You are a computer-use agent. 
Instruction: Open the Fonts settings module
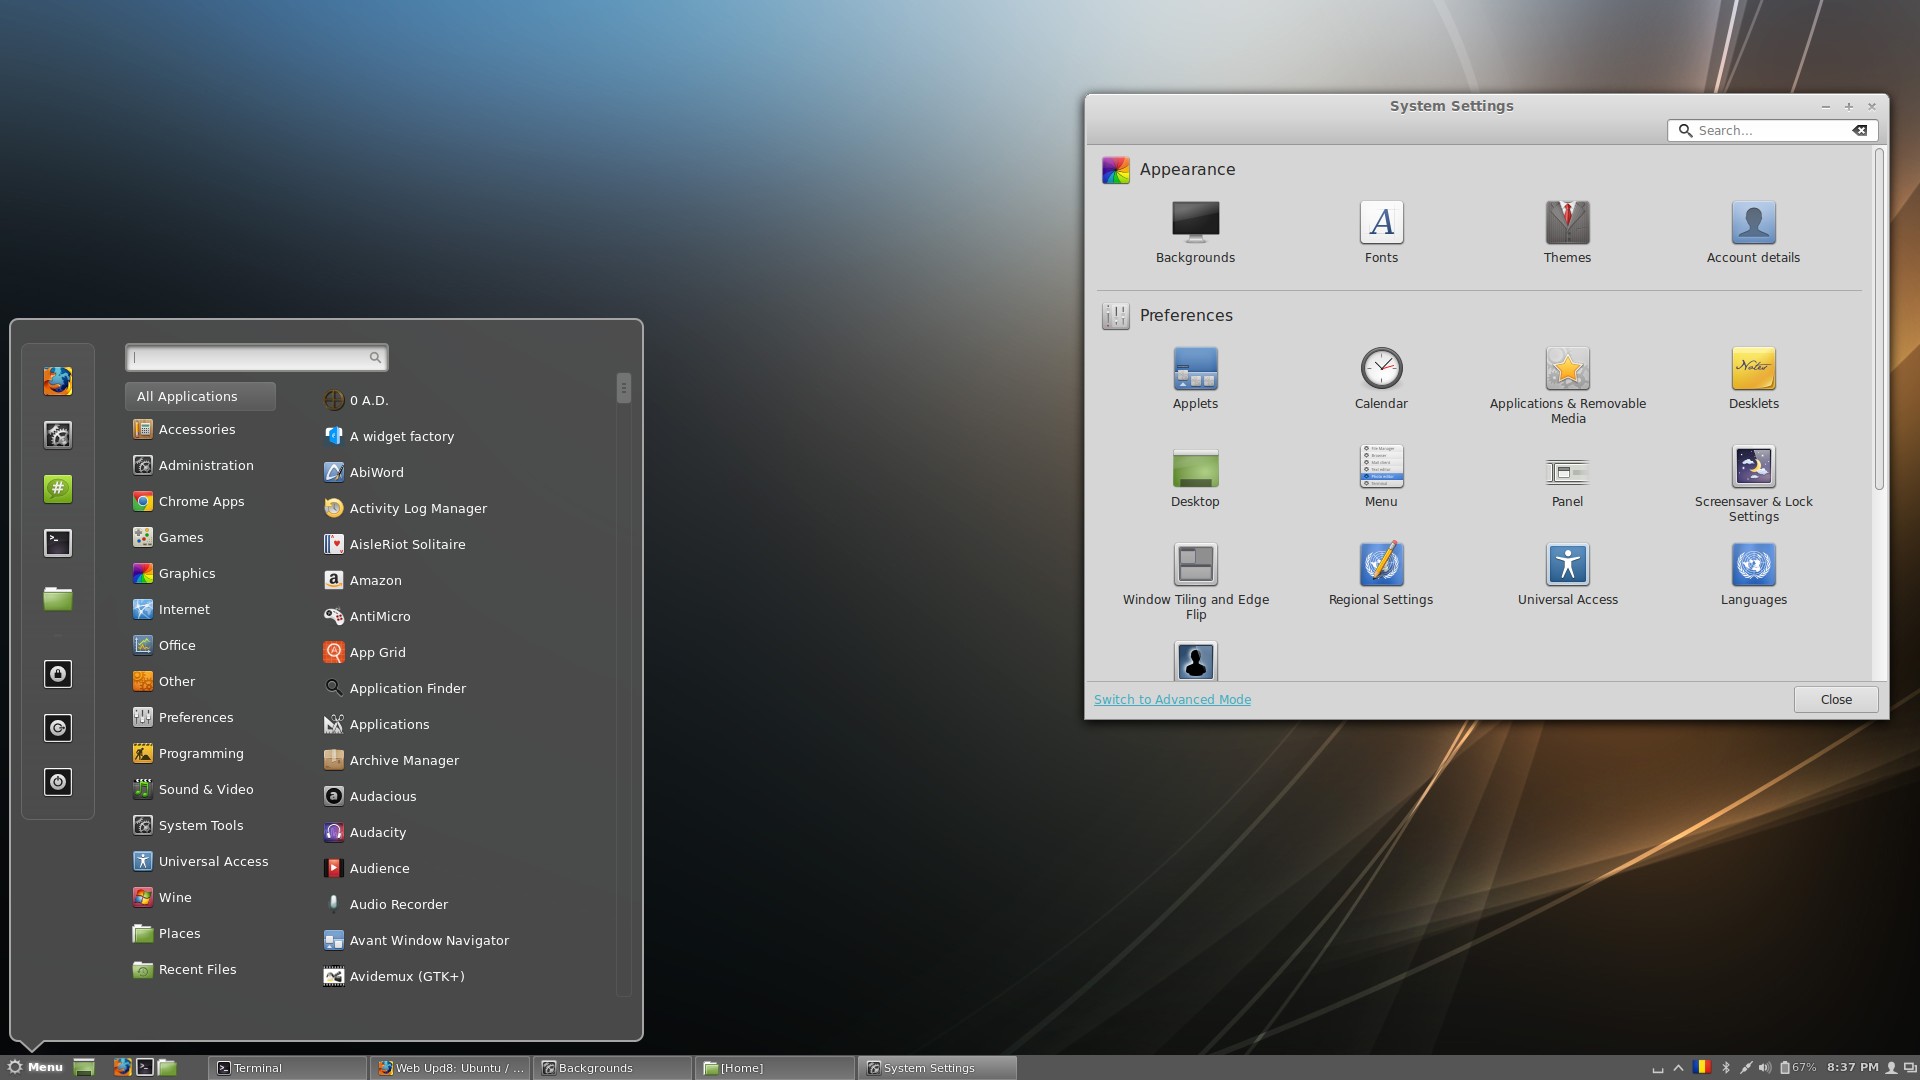click(x=1381, y=223)
